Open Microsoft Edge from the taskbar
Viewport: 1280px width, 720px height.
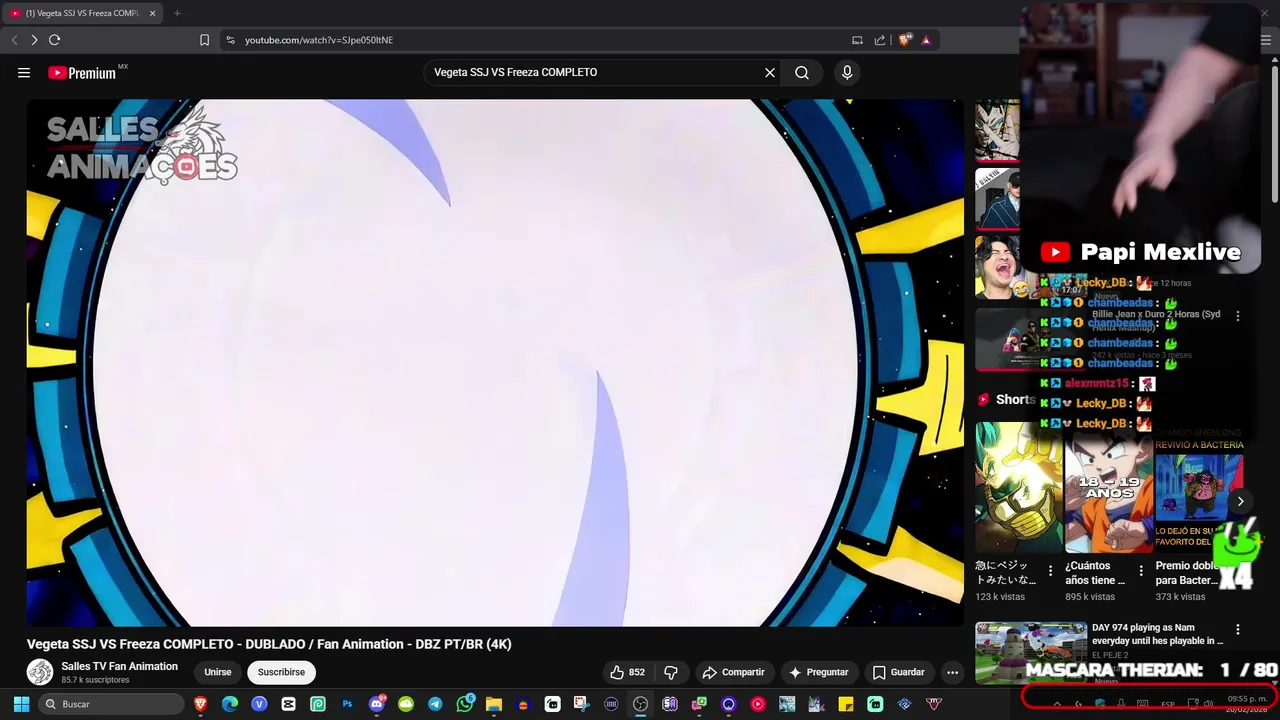click(x=230, y=704)
